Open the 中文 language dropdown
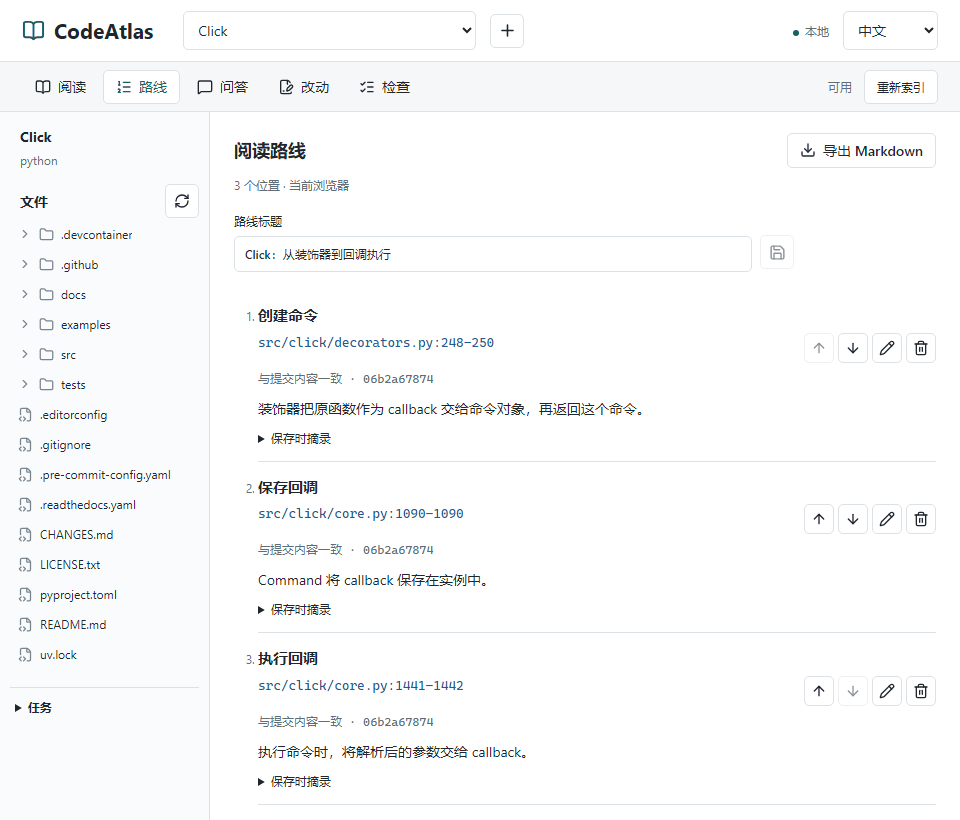Image resolution: width=960 pixels, height=820 pixels. click(890, 31)
